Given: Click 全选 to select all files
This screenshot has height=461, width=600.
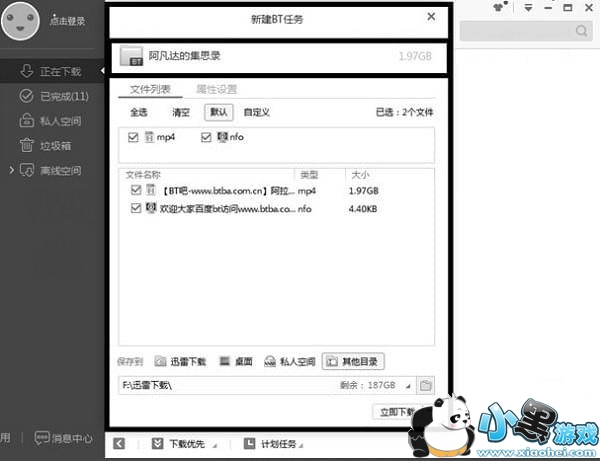Looking at the screenshot, I should click(x=139, y=112).
